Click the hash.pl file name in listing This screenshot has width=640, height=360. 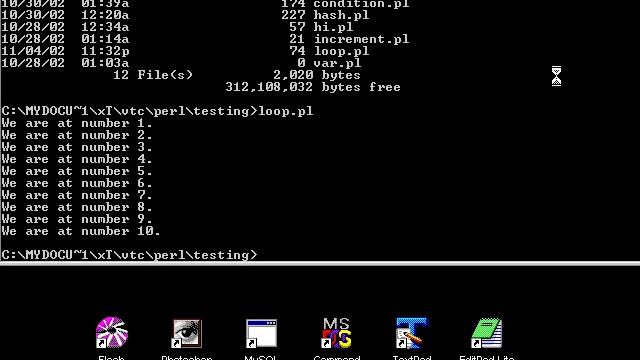click(341, 16)
